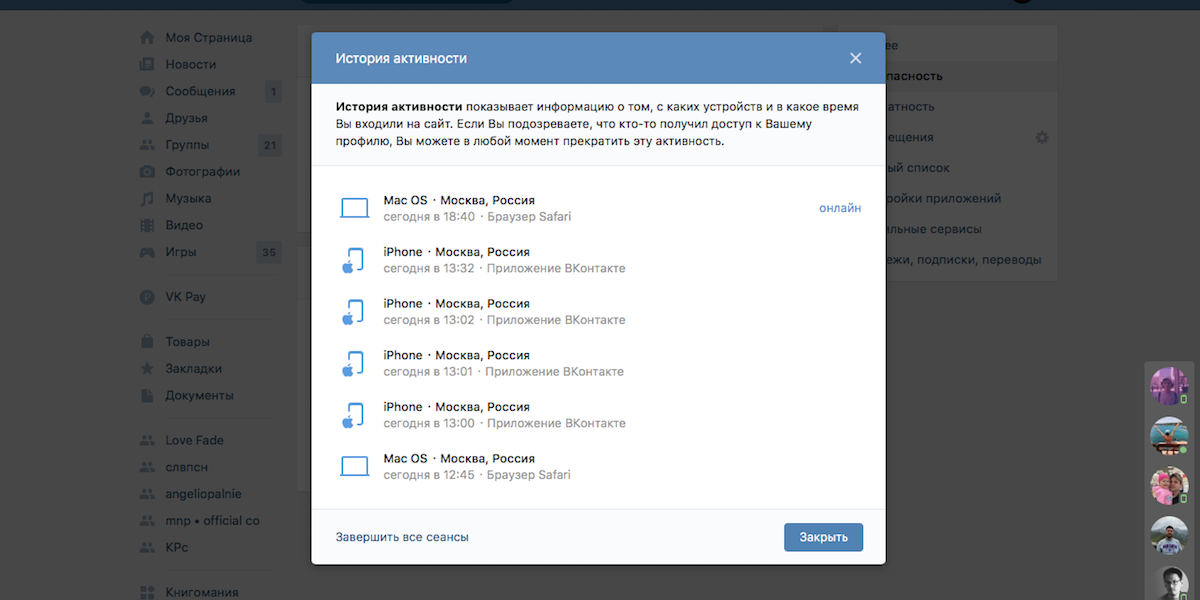This screenshot has height=600, width=1200.
Task: Open Новости from the sidebar
Action: 190,64
